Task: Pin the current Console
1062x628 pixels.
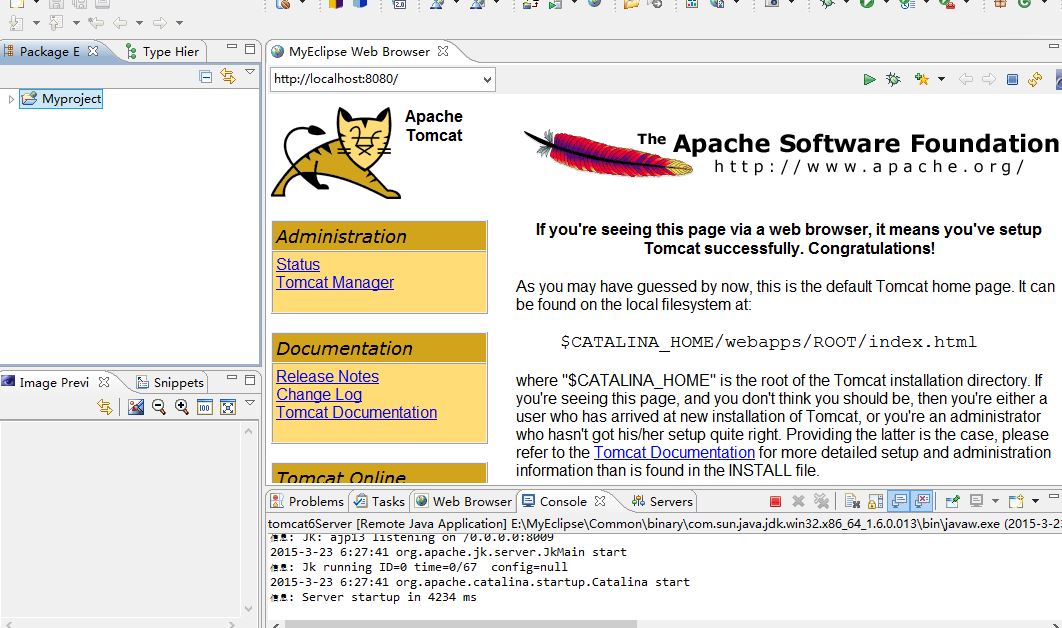Action: tap(952, 501)
